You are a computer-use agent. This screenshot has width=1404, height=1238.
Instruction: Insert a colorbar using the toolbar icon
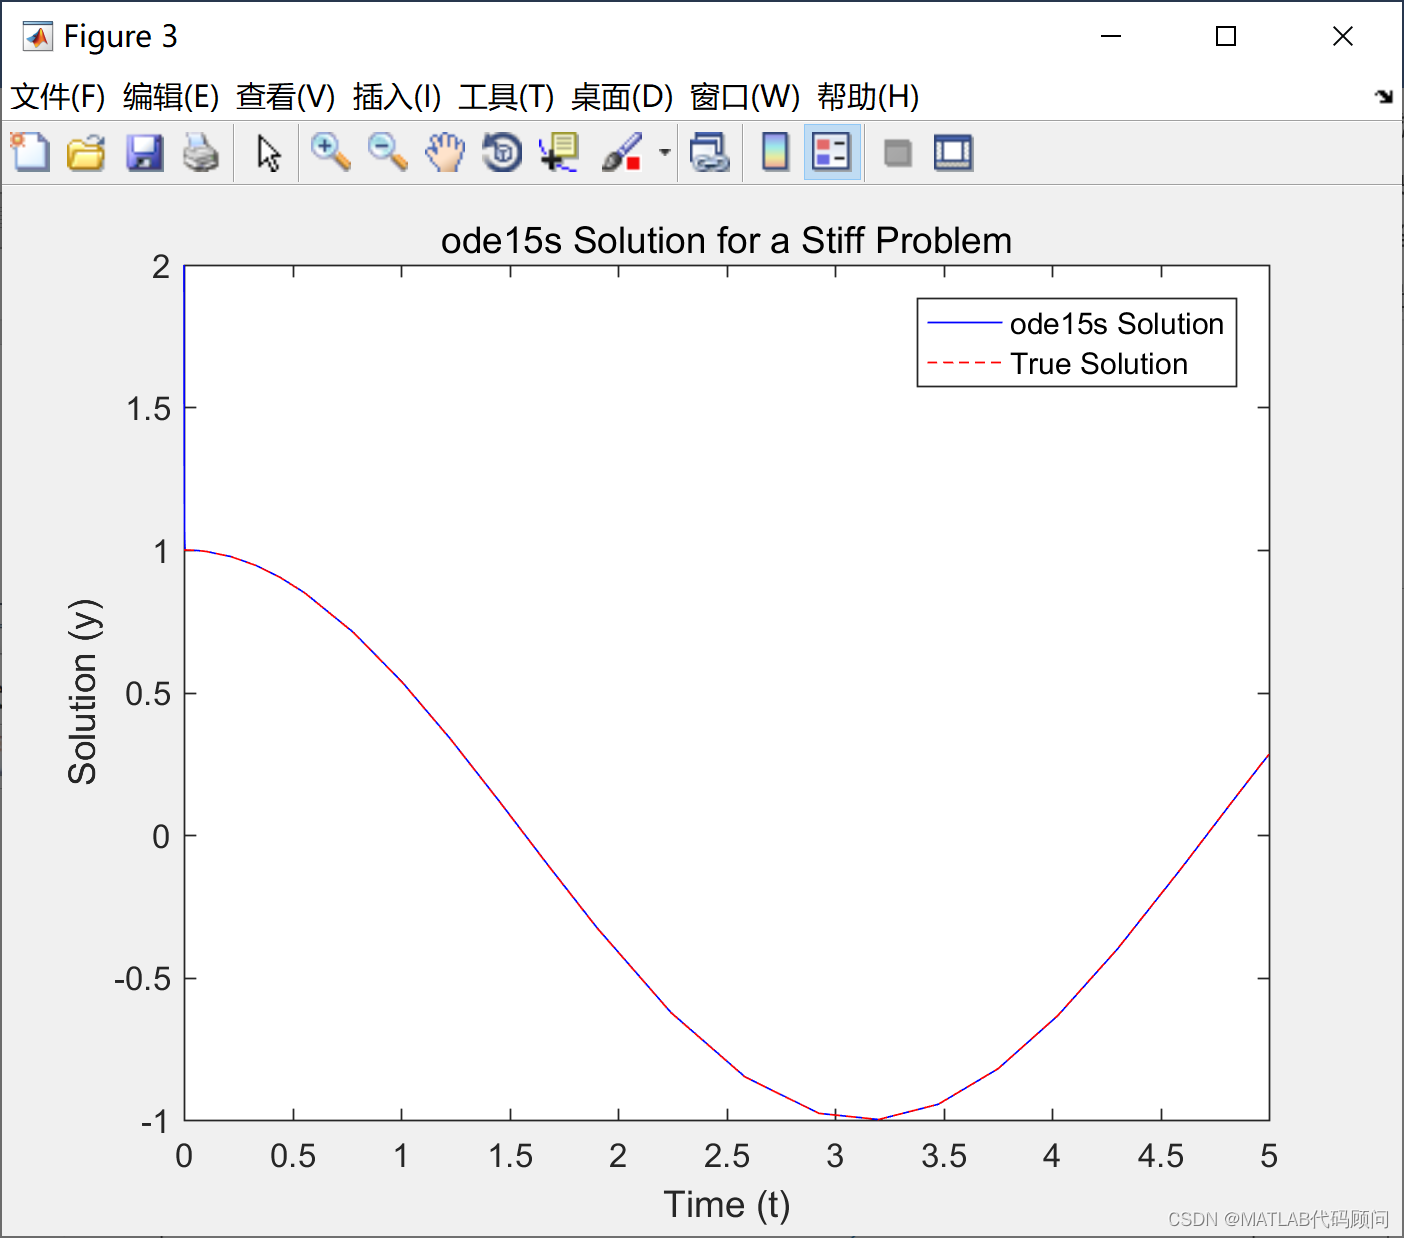tap(775, 153)
